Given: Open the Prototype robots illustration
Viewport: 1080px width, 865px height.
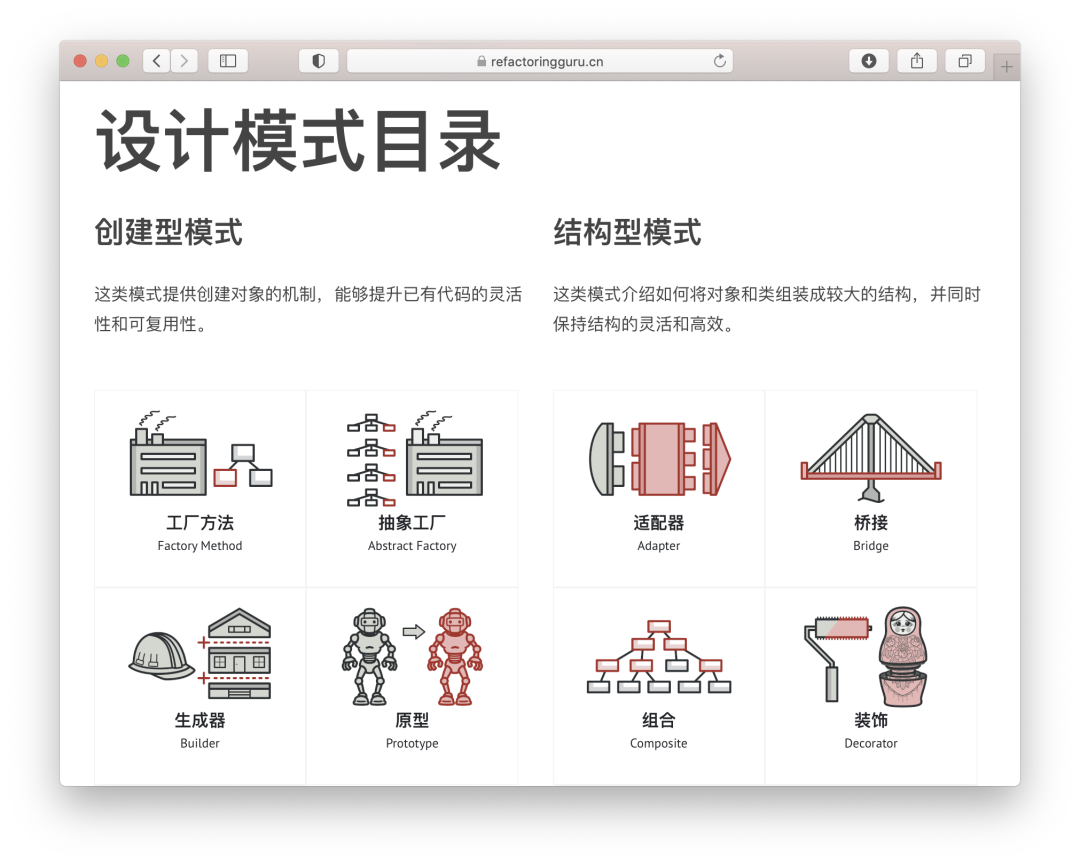Looking at the screenshot, I should [x=412, y=655].
